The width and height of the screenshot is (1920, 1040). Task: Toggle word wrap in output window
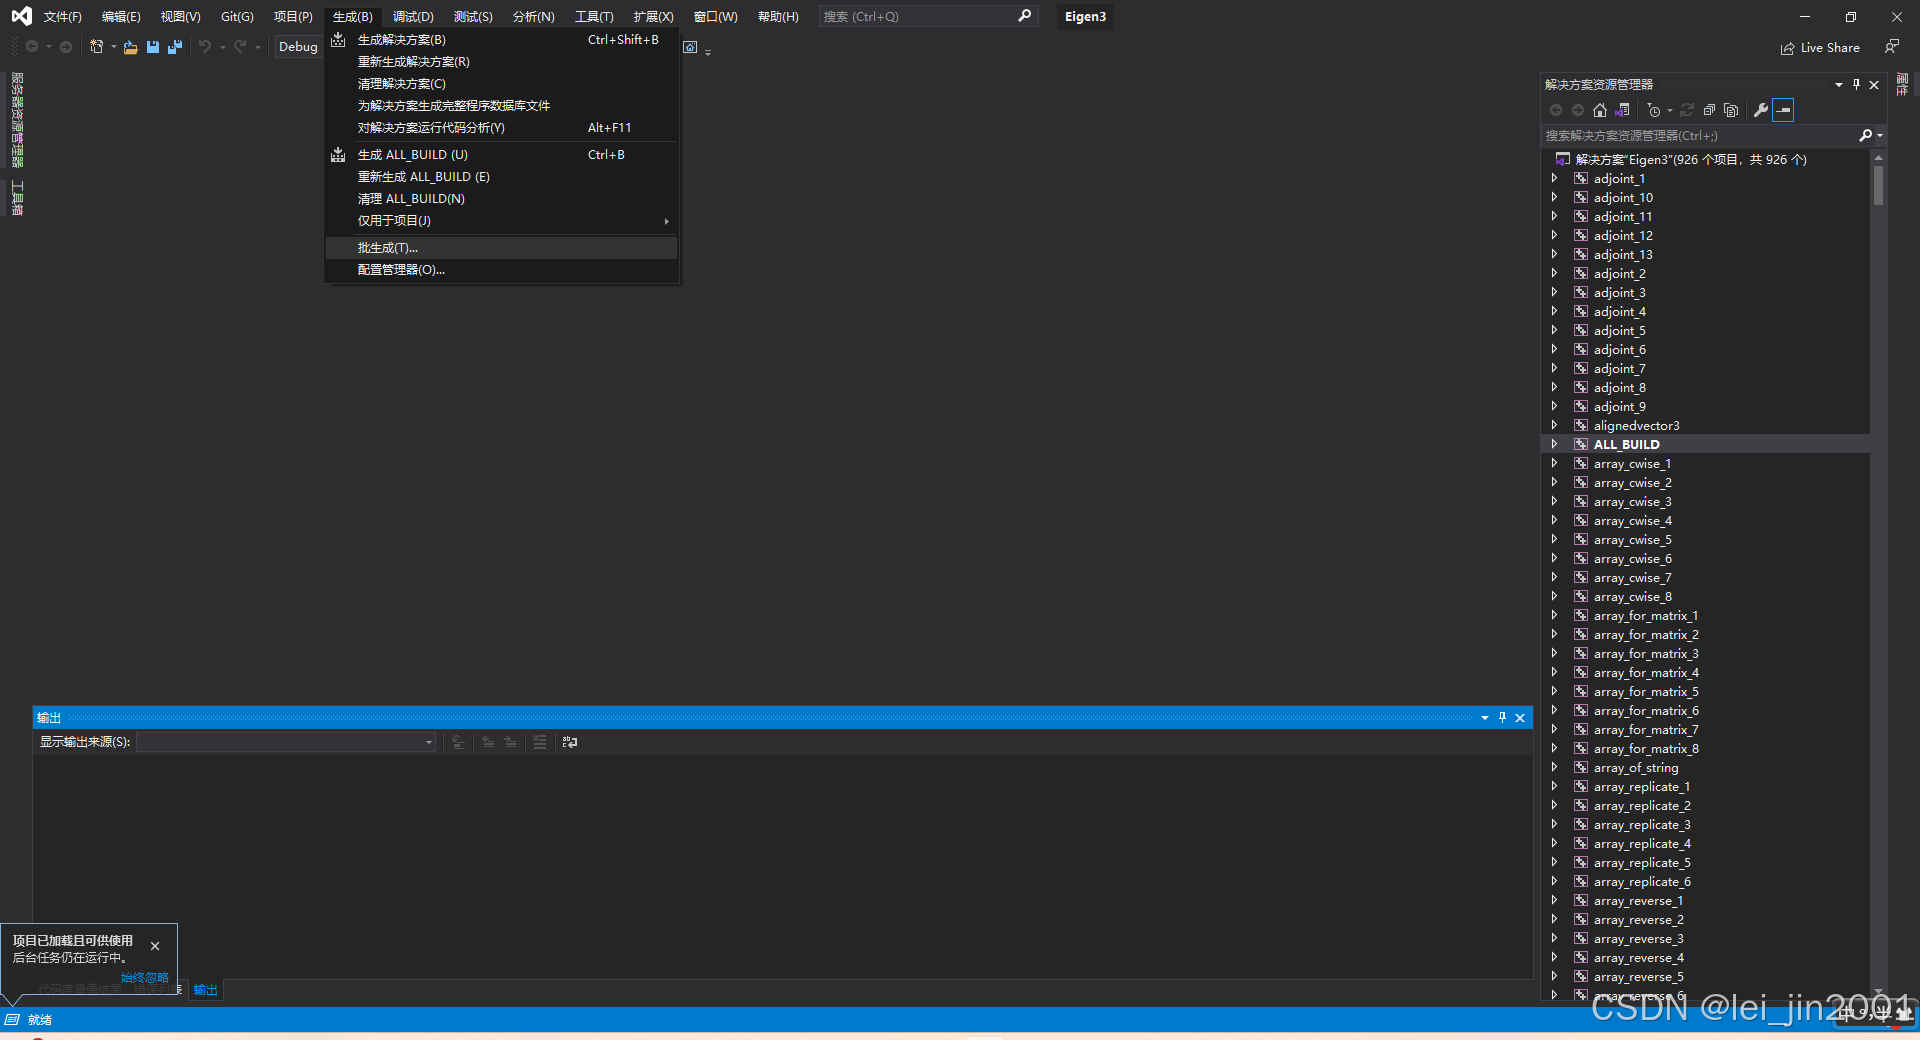(570, 742)
